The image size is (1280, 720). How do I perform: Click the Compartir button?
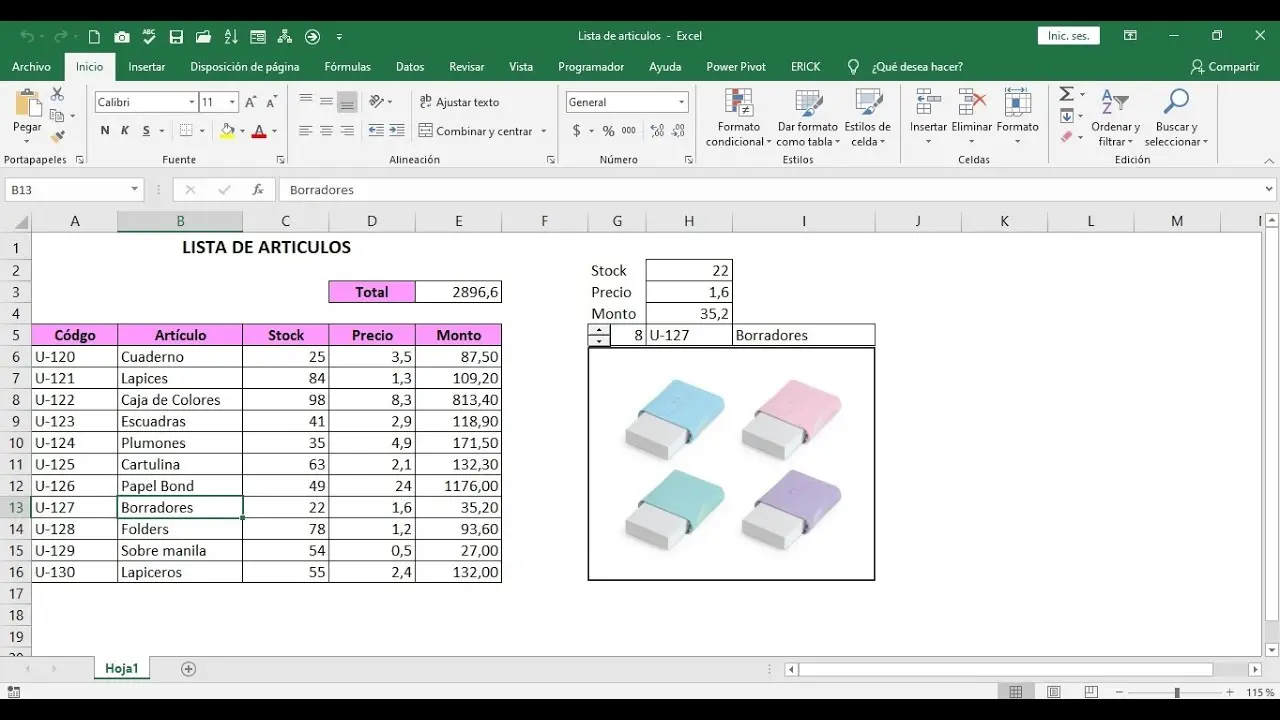1225,67
